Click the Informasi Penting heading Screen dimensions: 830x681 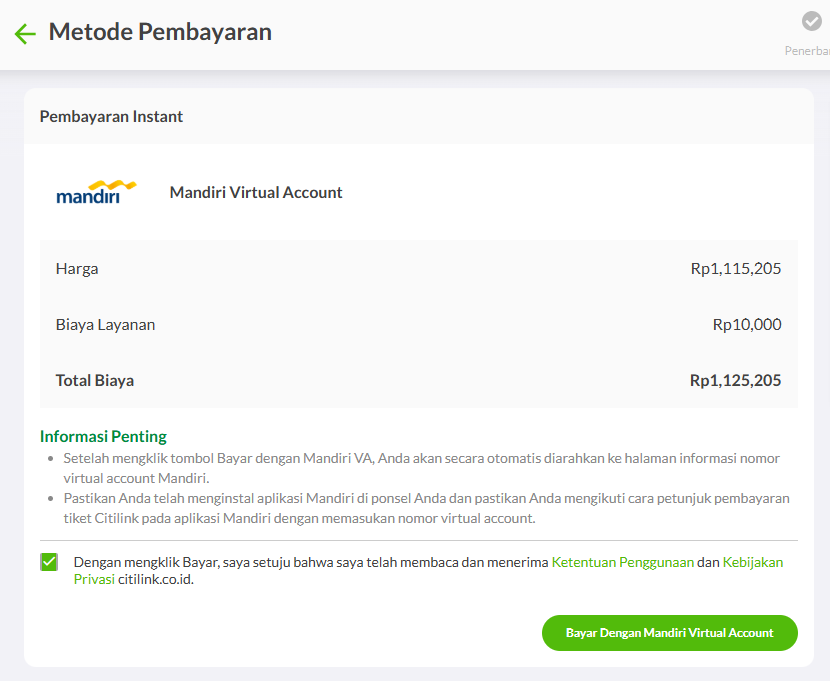(x=103, y=437)
